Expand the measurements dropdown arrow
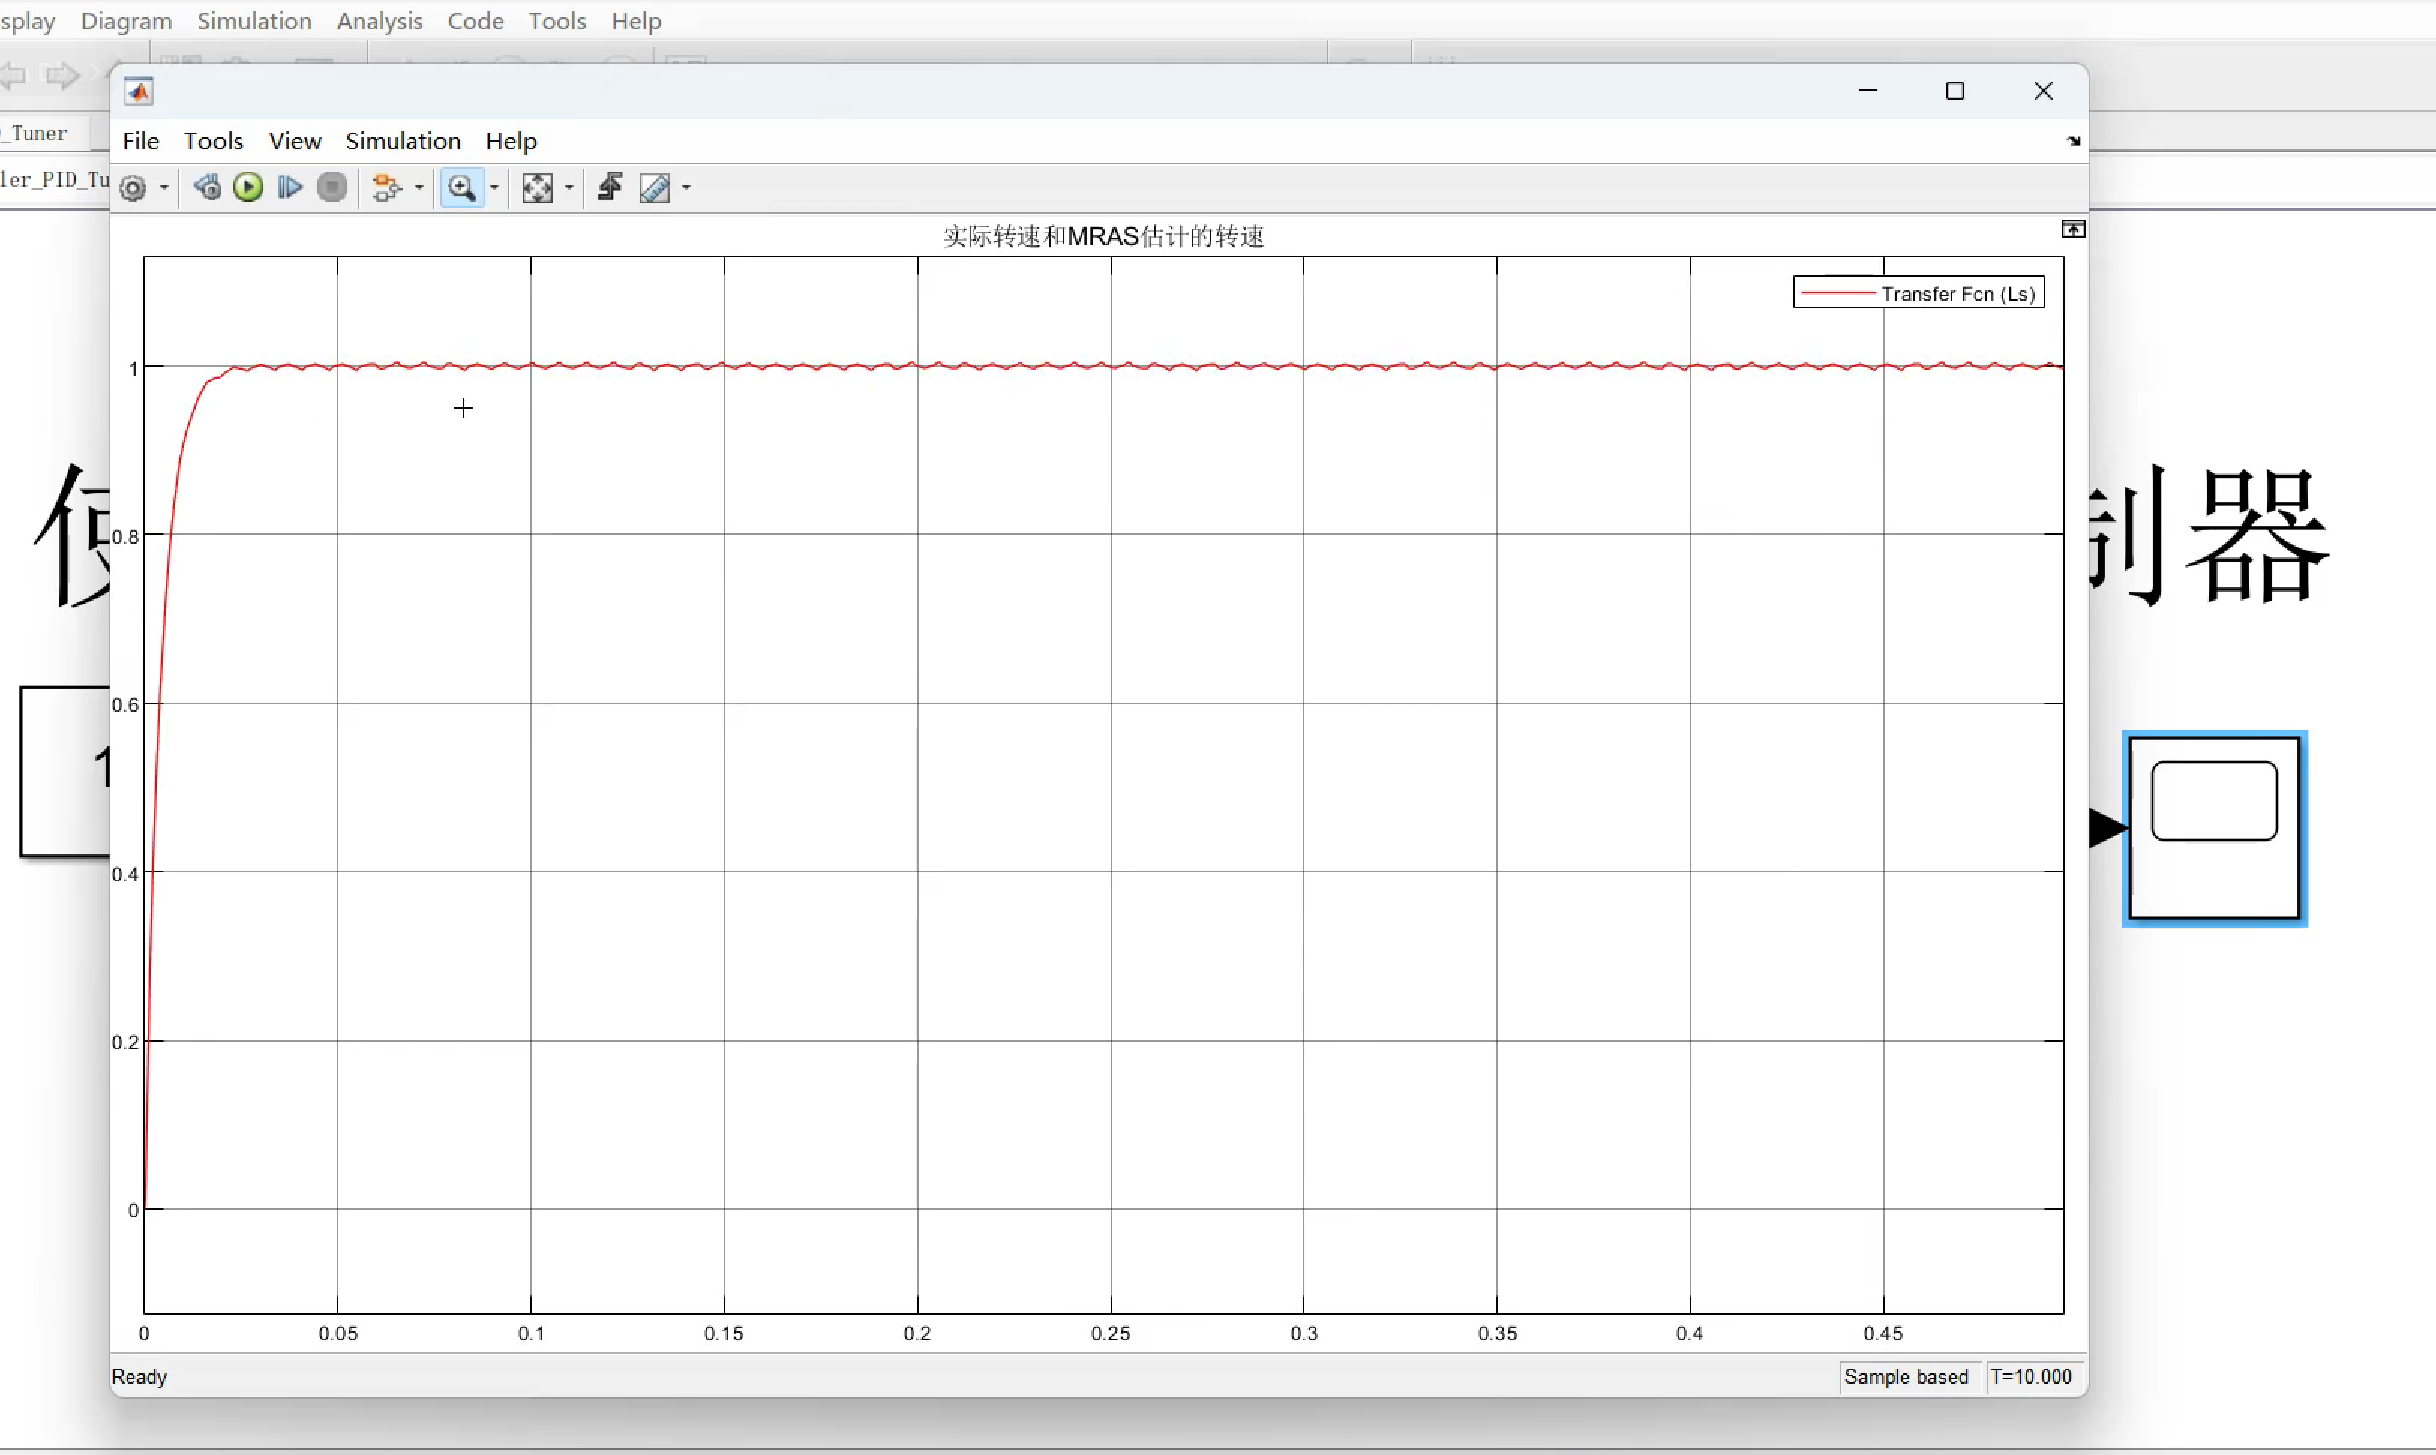The width and height of the screenshot is (2436, 1455). pyautogui.click(x=686, y=188)
